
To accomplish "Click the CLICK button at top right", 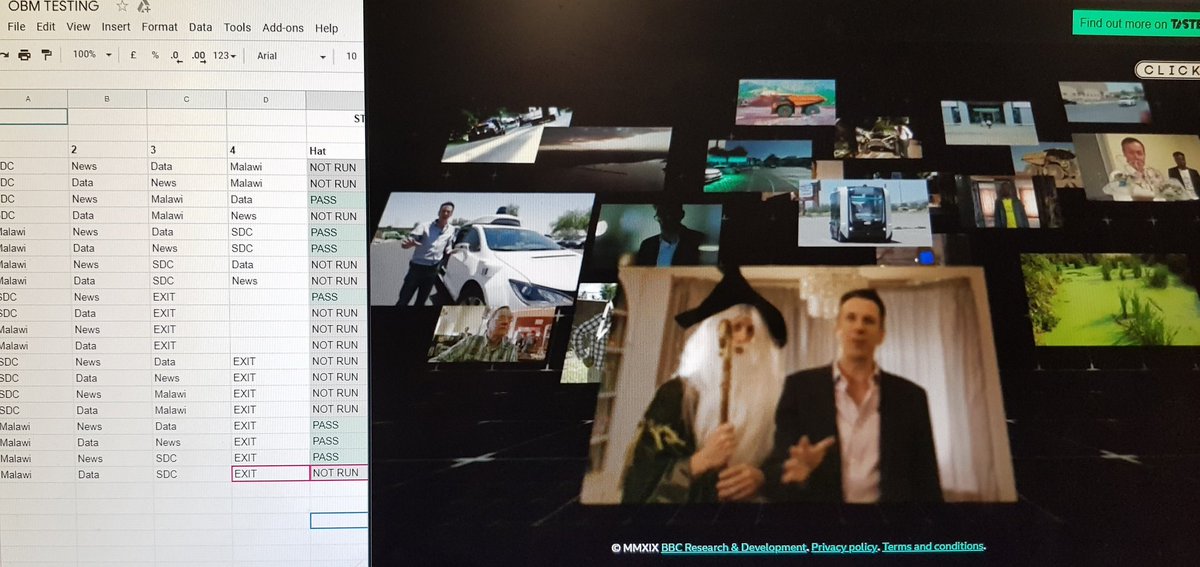I will point(1168,70).
